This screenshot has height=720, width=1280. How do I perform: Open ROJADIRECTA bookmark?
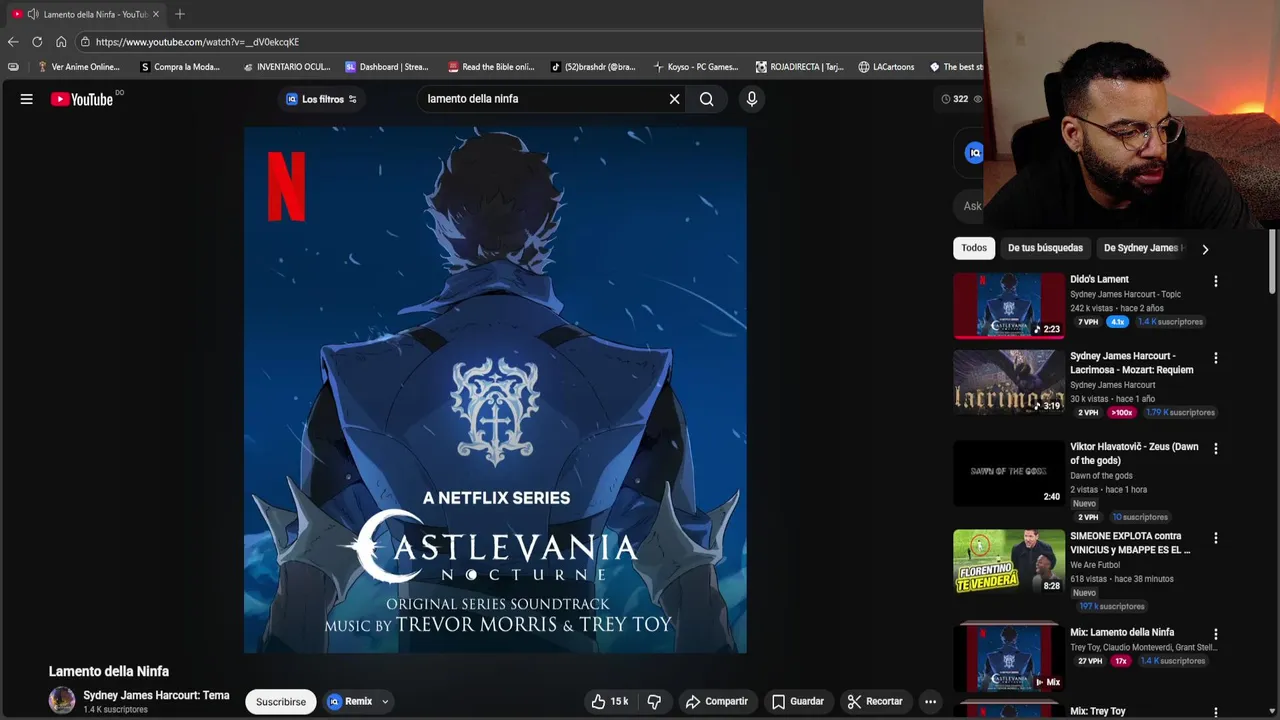click(x=799, y=67)
